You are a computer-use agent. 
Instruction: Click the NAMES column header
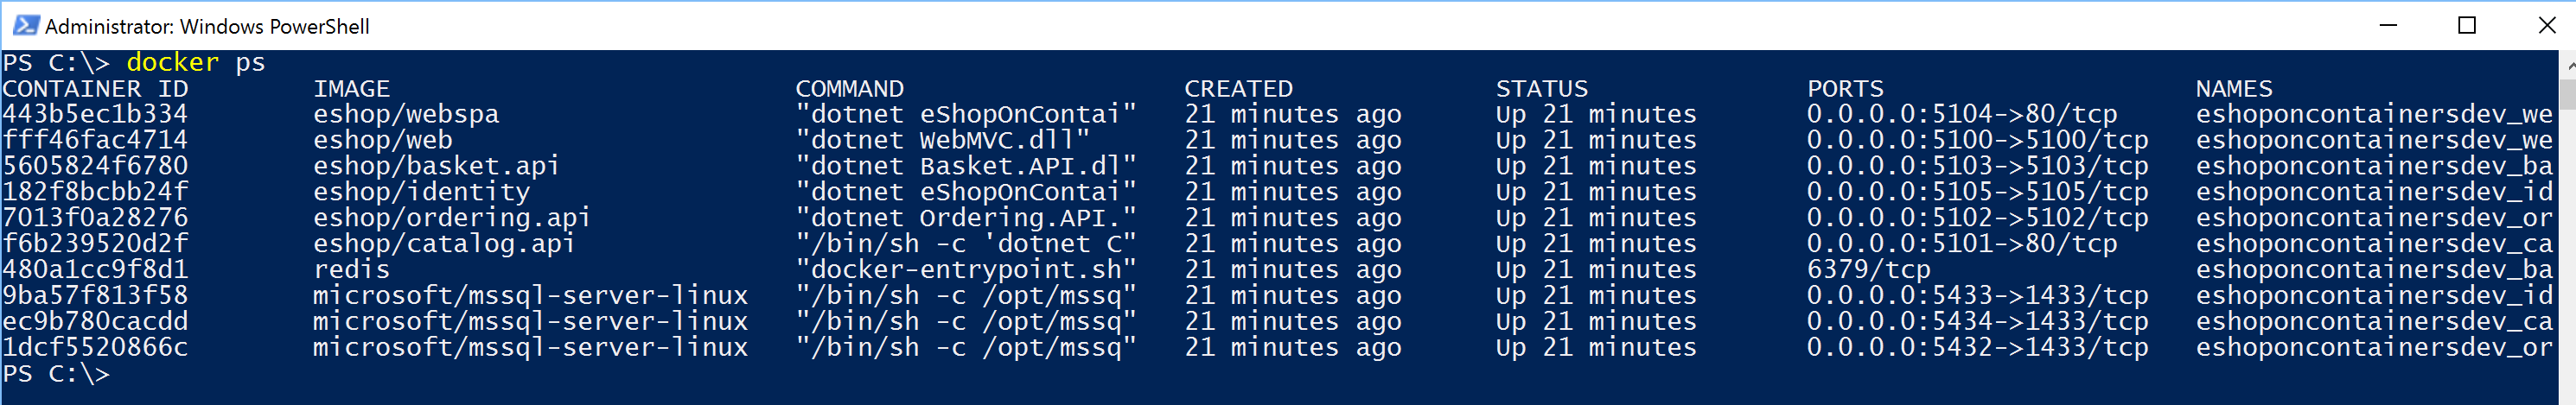click(2234, 89)
